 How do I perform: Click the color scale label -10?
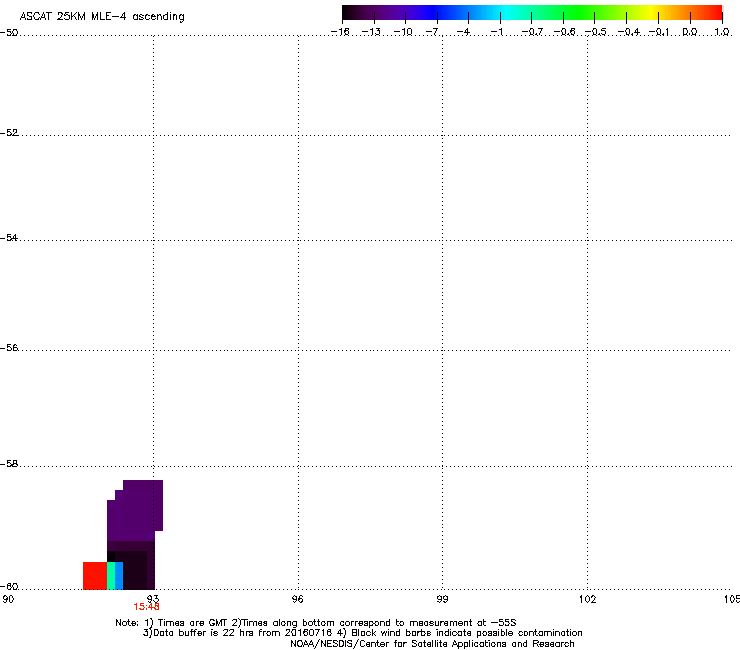(403, 32)
